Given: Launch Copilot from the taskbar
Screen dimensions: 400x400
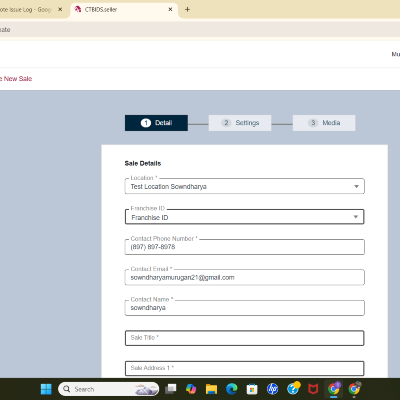Looking at the screenshot, I should [x=191, y=389].
